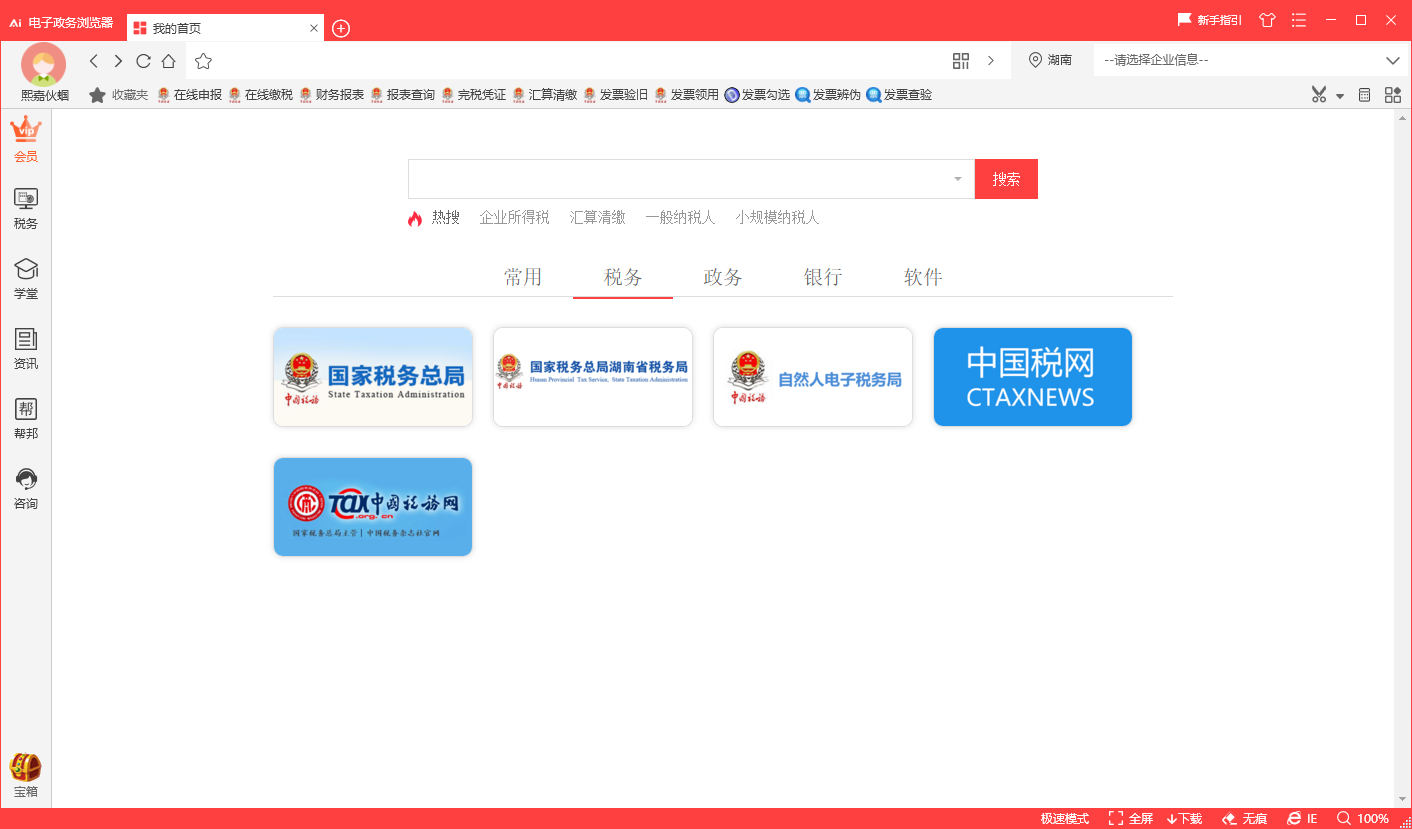1412x829 pixels.
Task: Expand the search box suggestion arrow
Action: coord(958,179)
